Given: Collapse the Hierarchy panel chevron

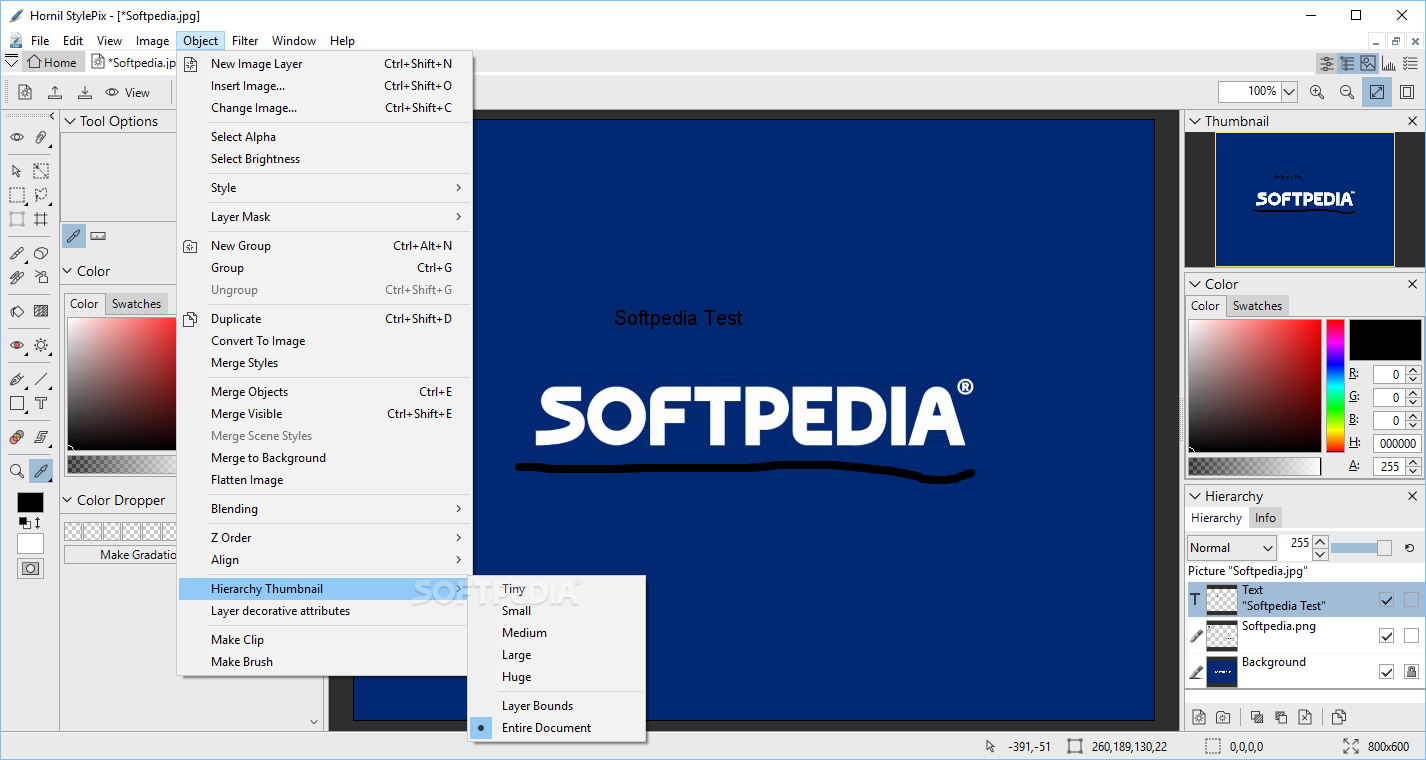Looking at the screenshot, I should point(1194,496).
